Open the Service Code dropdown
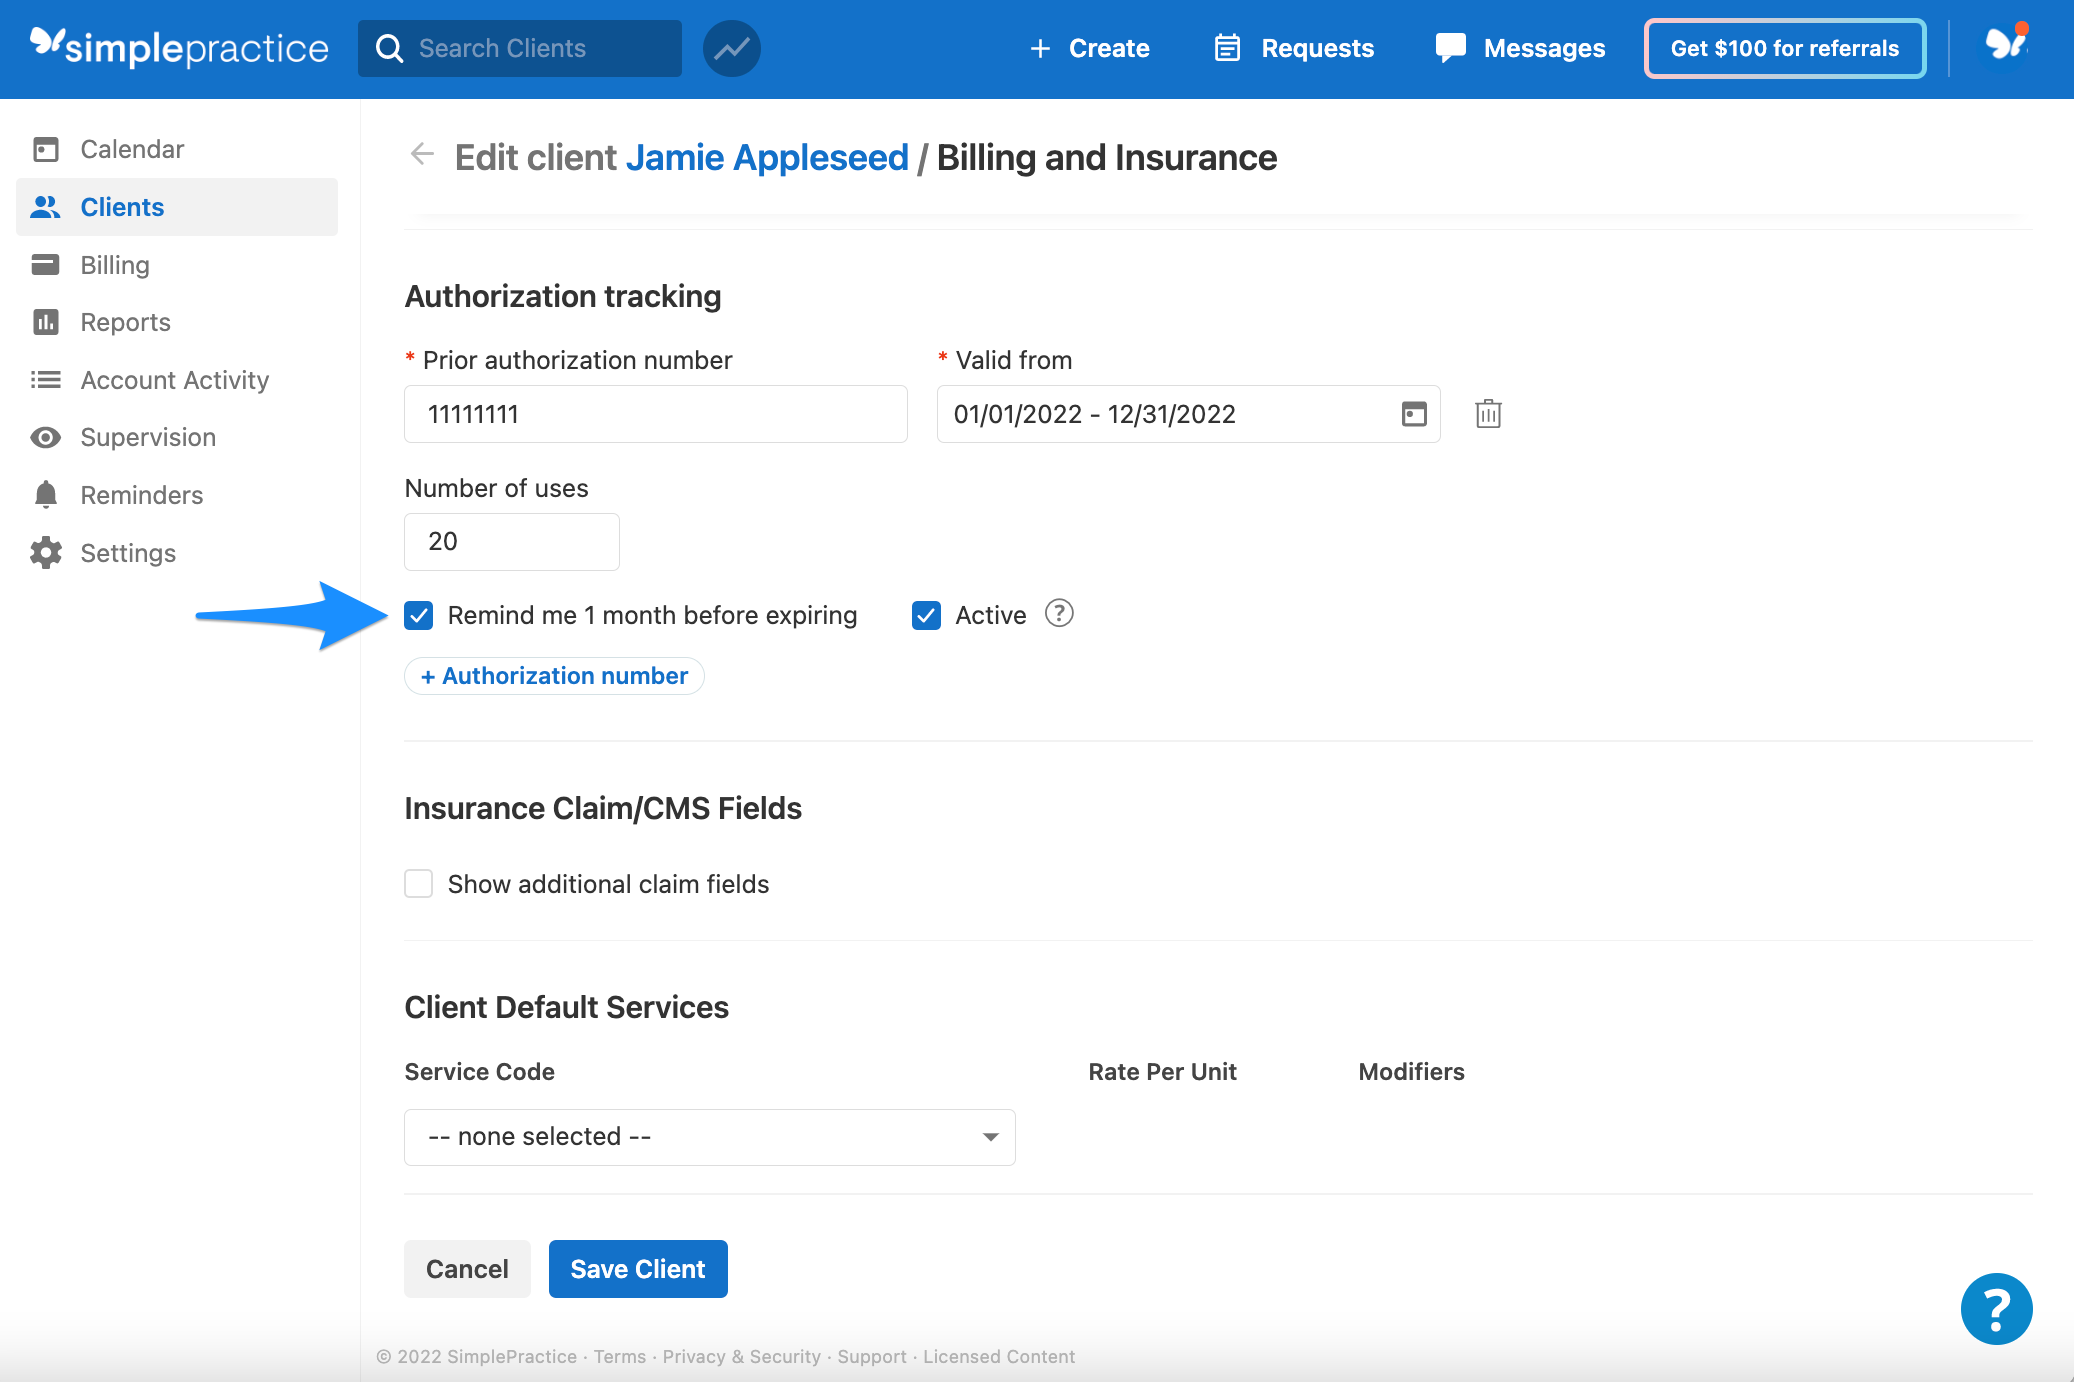 (x=708, y=1136)
